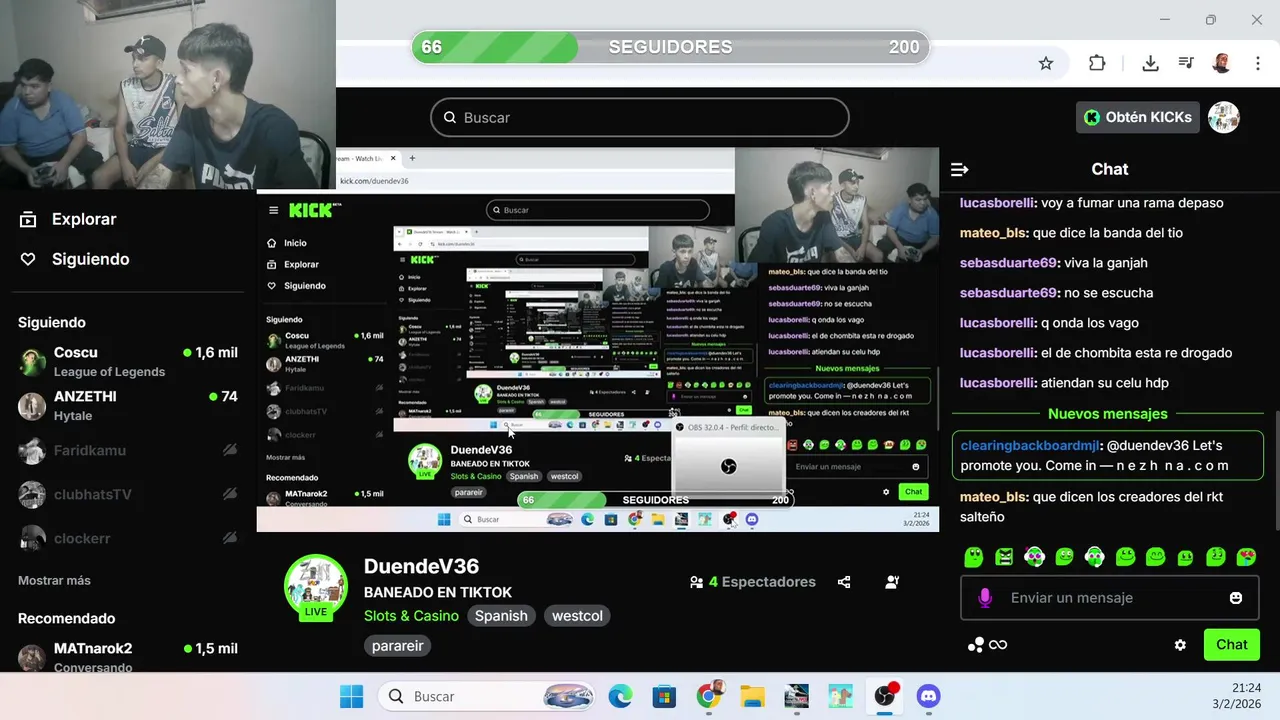The image size is (1280, 720).
Task: Insert the emote left of the heart-eyes emote
Action: point(1216,557)
